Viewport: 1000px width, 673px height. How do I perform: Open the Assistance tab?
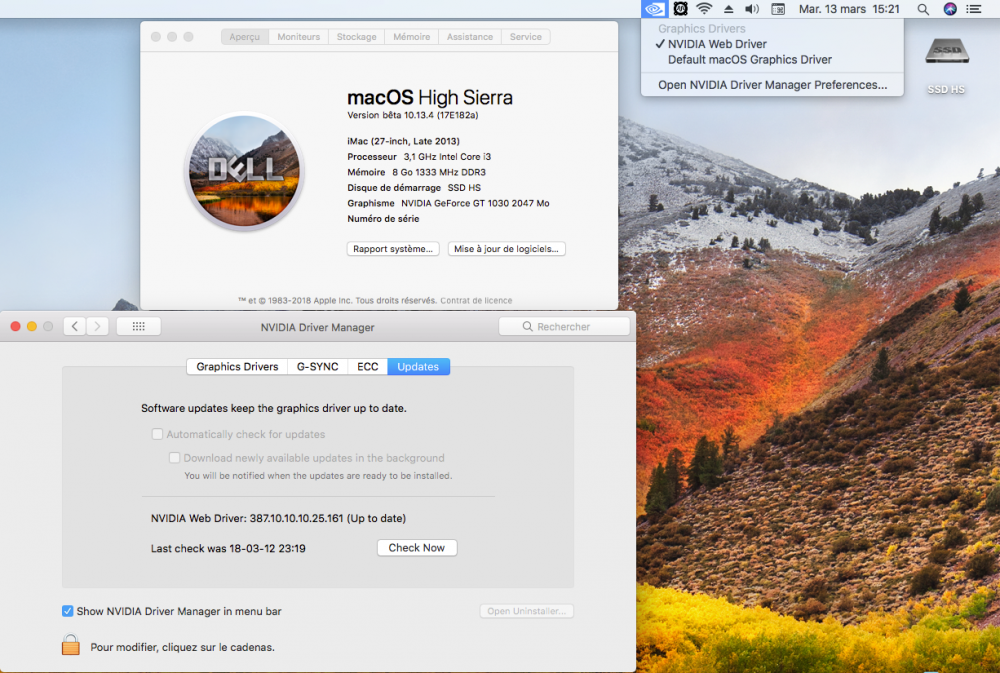[469, 37]
